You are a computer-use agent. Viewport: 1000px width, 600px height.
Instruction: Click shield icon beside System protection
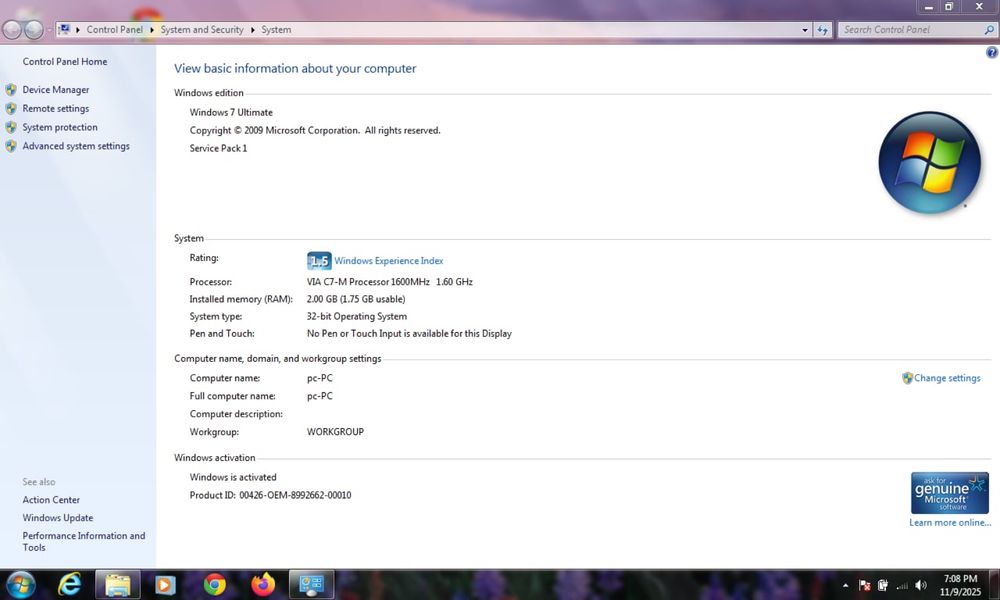click(x=11, y=128)
